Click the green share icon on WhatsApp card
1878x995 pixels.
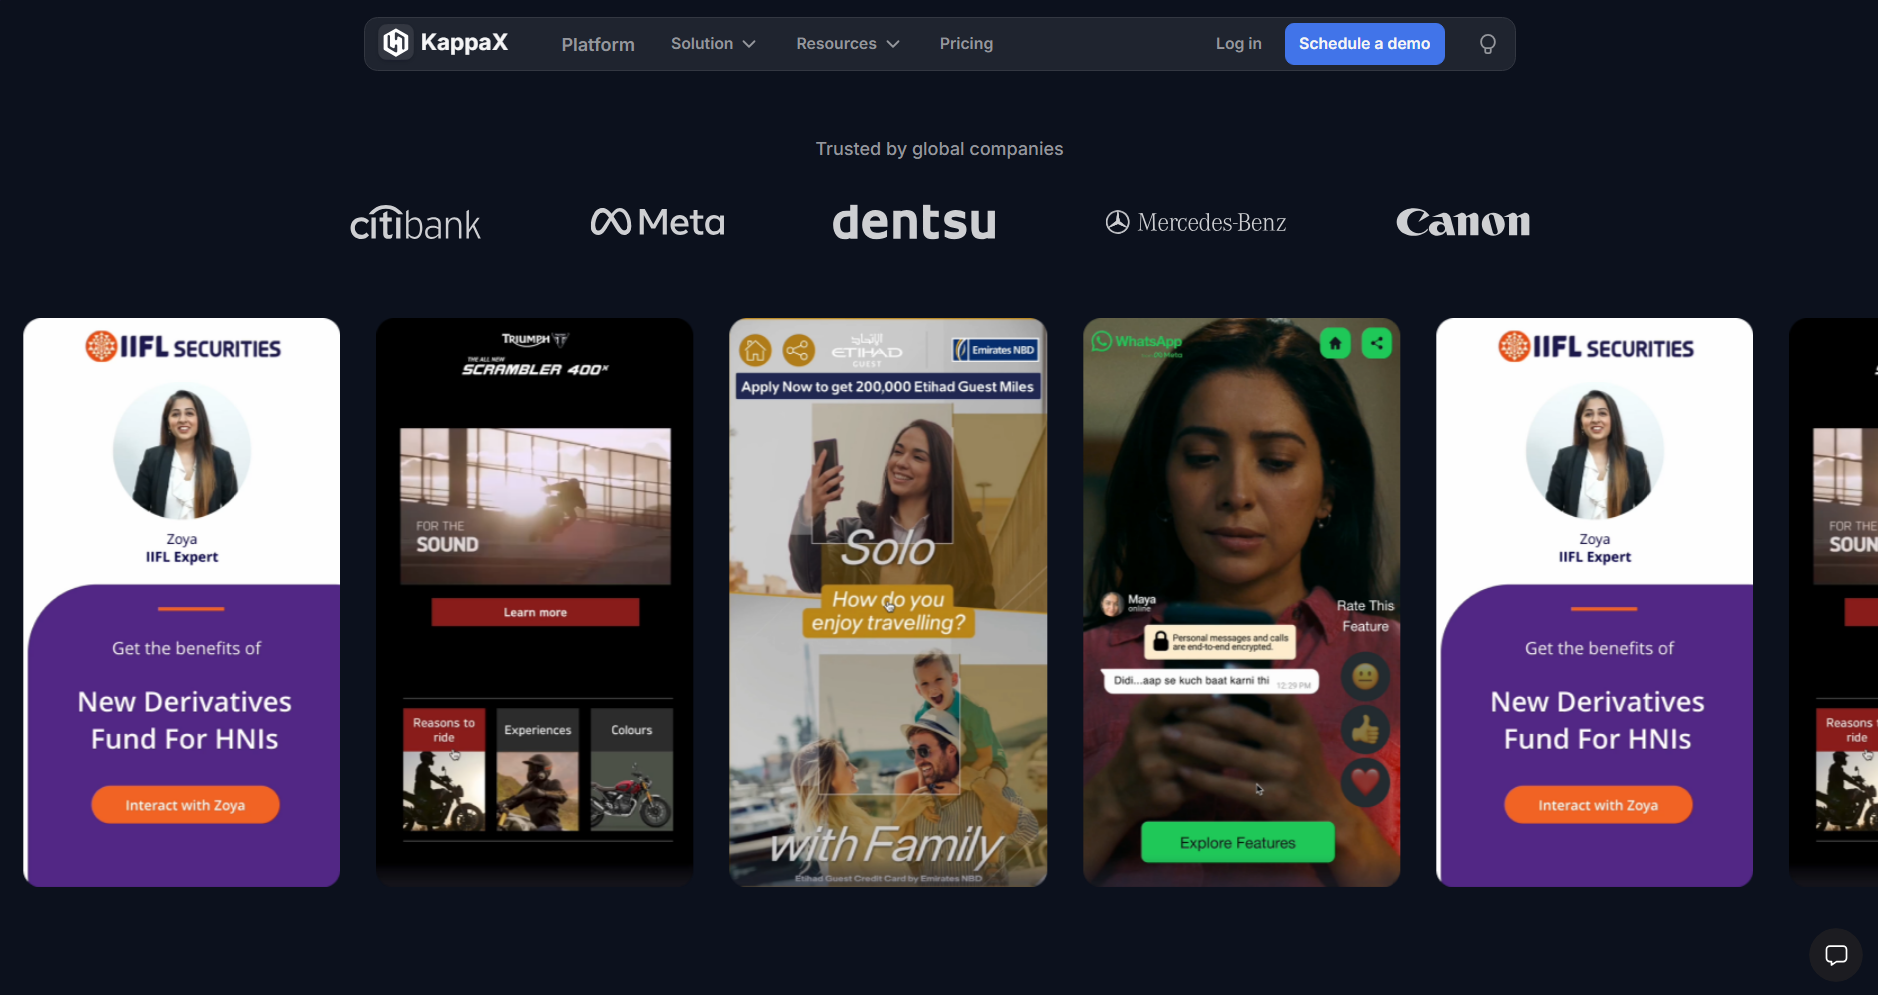[1377, 343]
